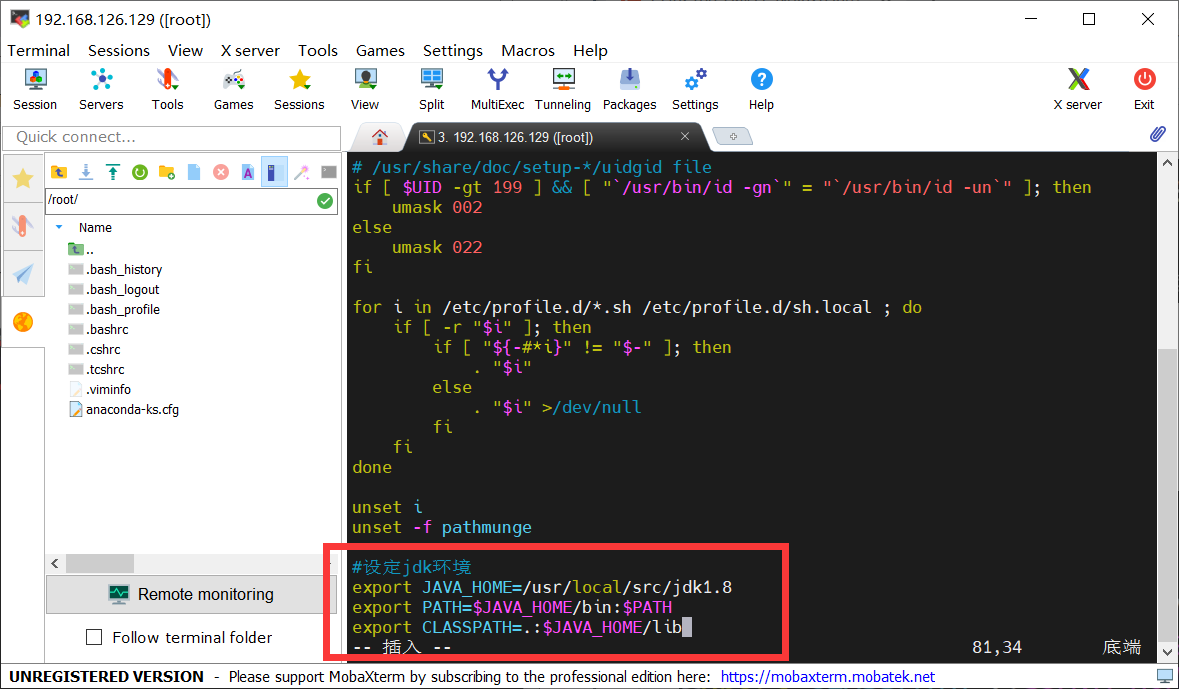Open the Tools menu
This screenshot has width=1179, height=689.
point(317,50)
